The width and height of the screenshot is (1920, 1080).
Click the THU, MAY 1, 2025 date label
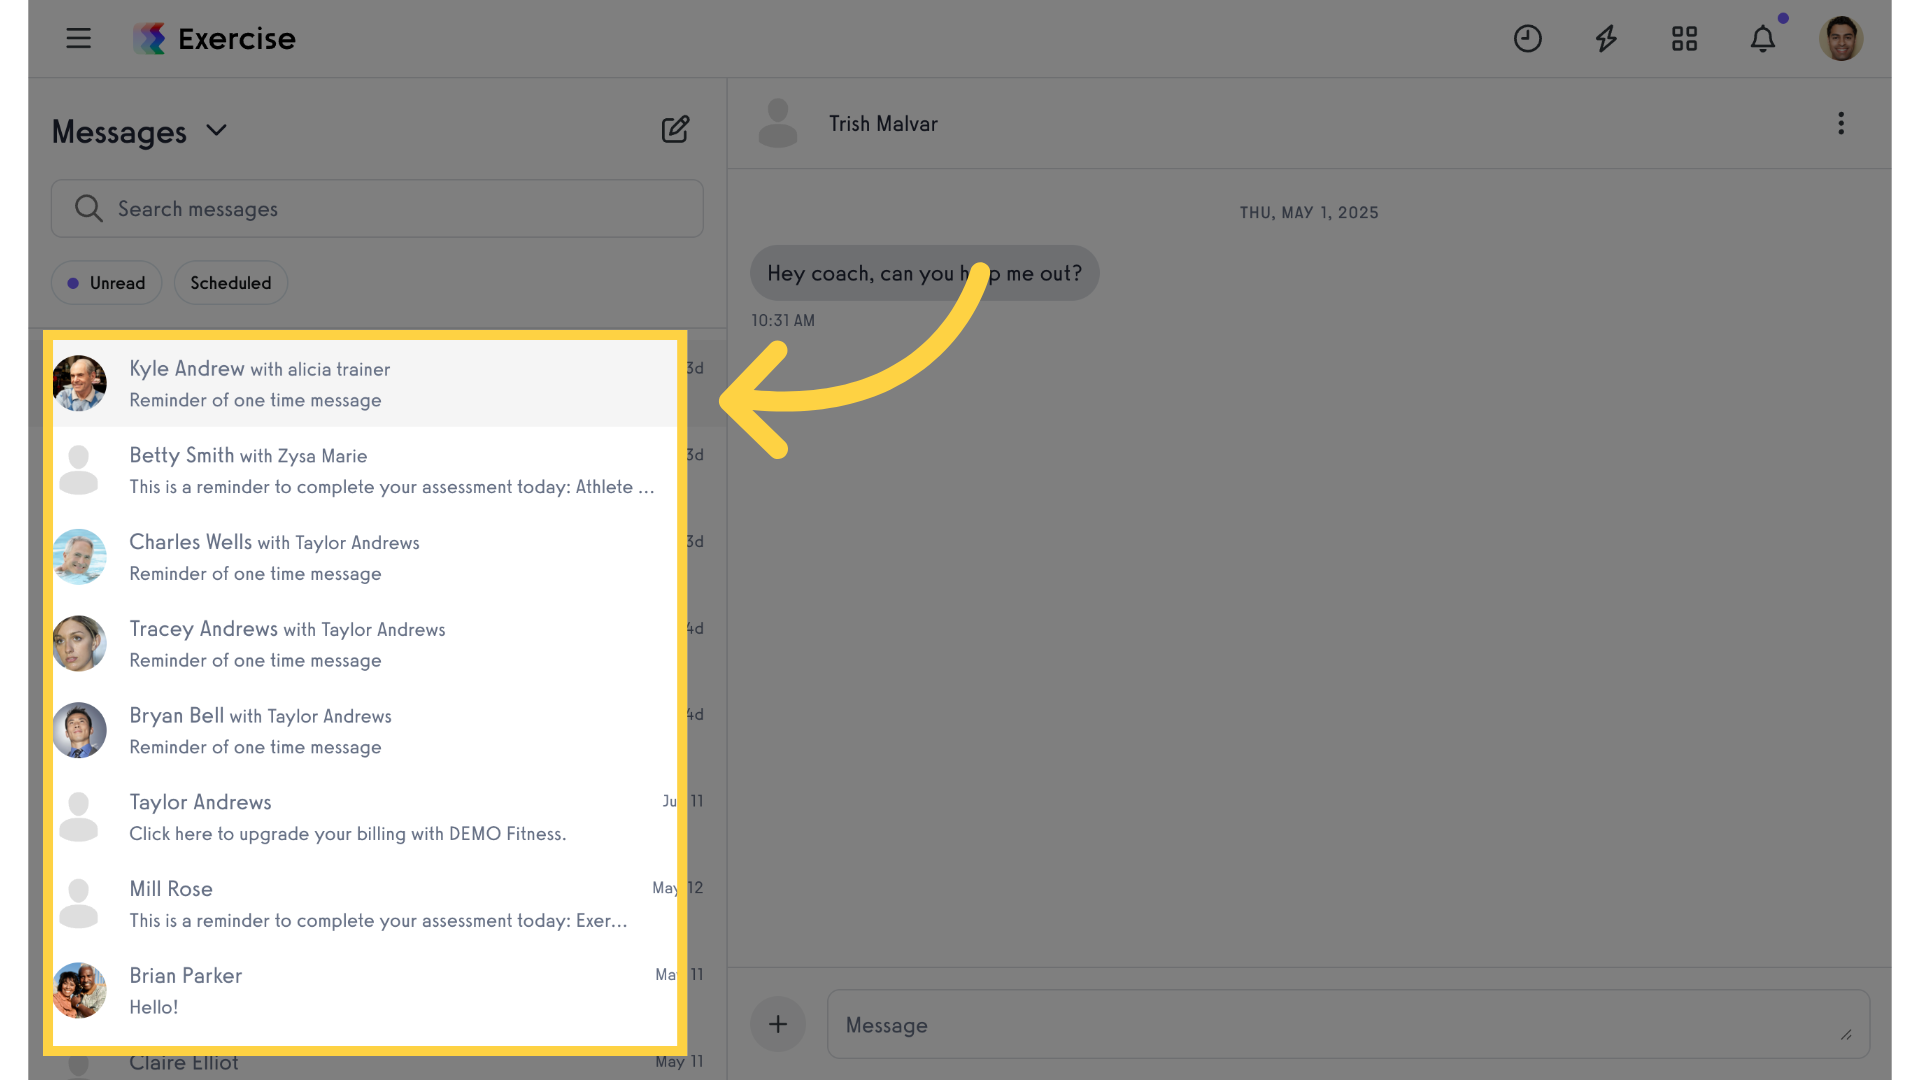[x=1309, y=212]
